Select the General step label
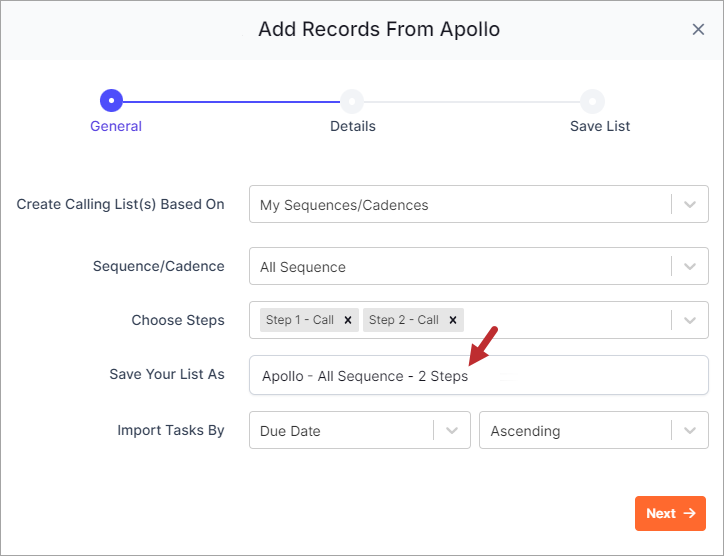724x556 pixels. (116, 126)
